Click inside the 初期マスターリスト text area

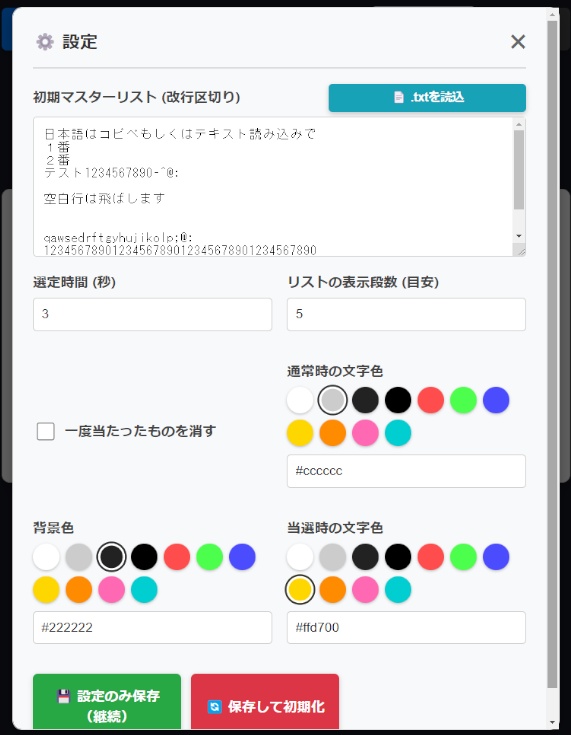(279, 187)
